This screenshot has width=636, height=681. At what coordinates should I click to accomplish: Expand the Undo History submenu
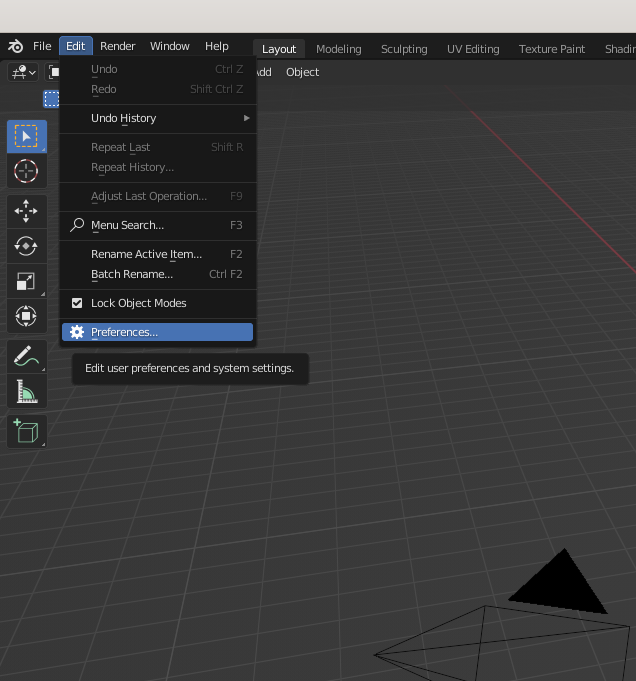[x=158, y=118]
